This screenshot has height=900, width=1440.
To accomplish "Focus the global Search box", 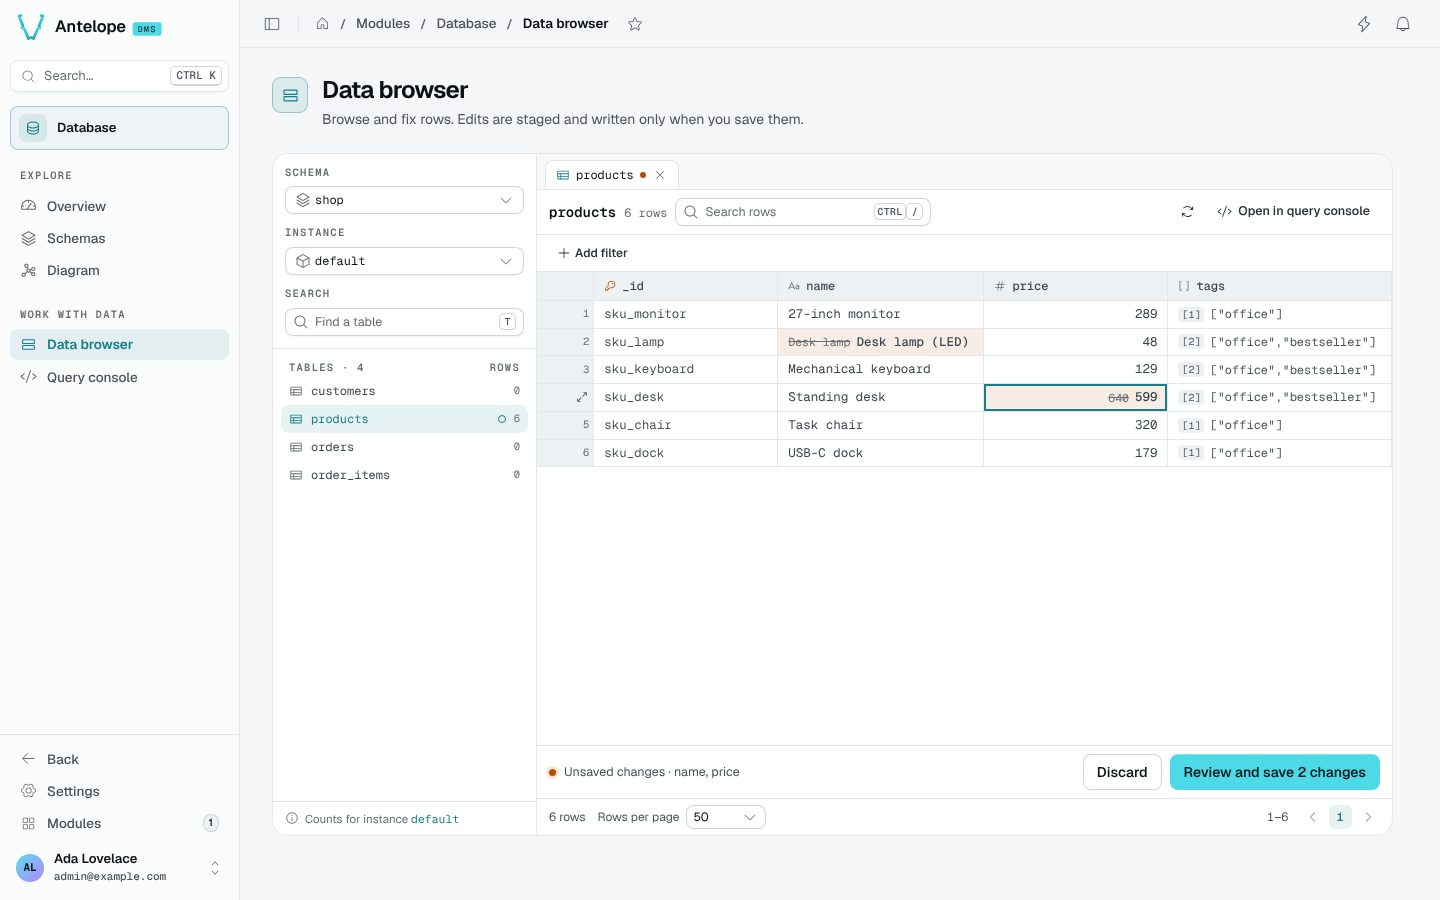I will click(119, 76).
